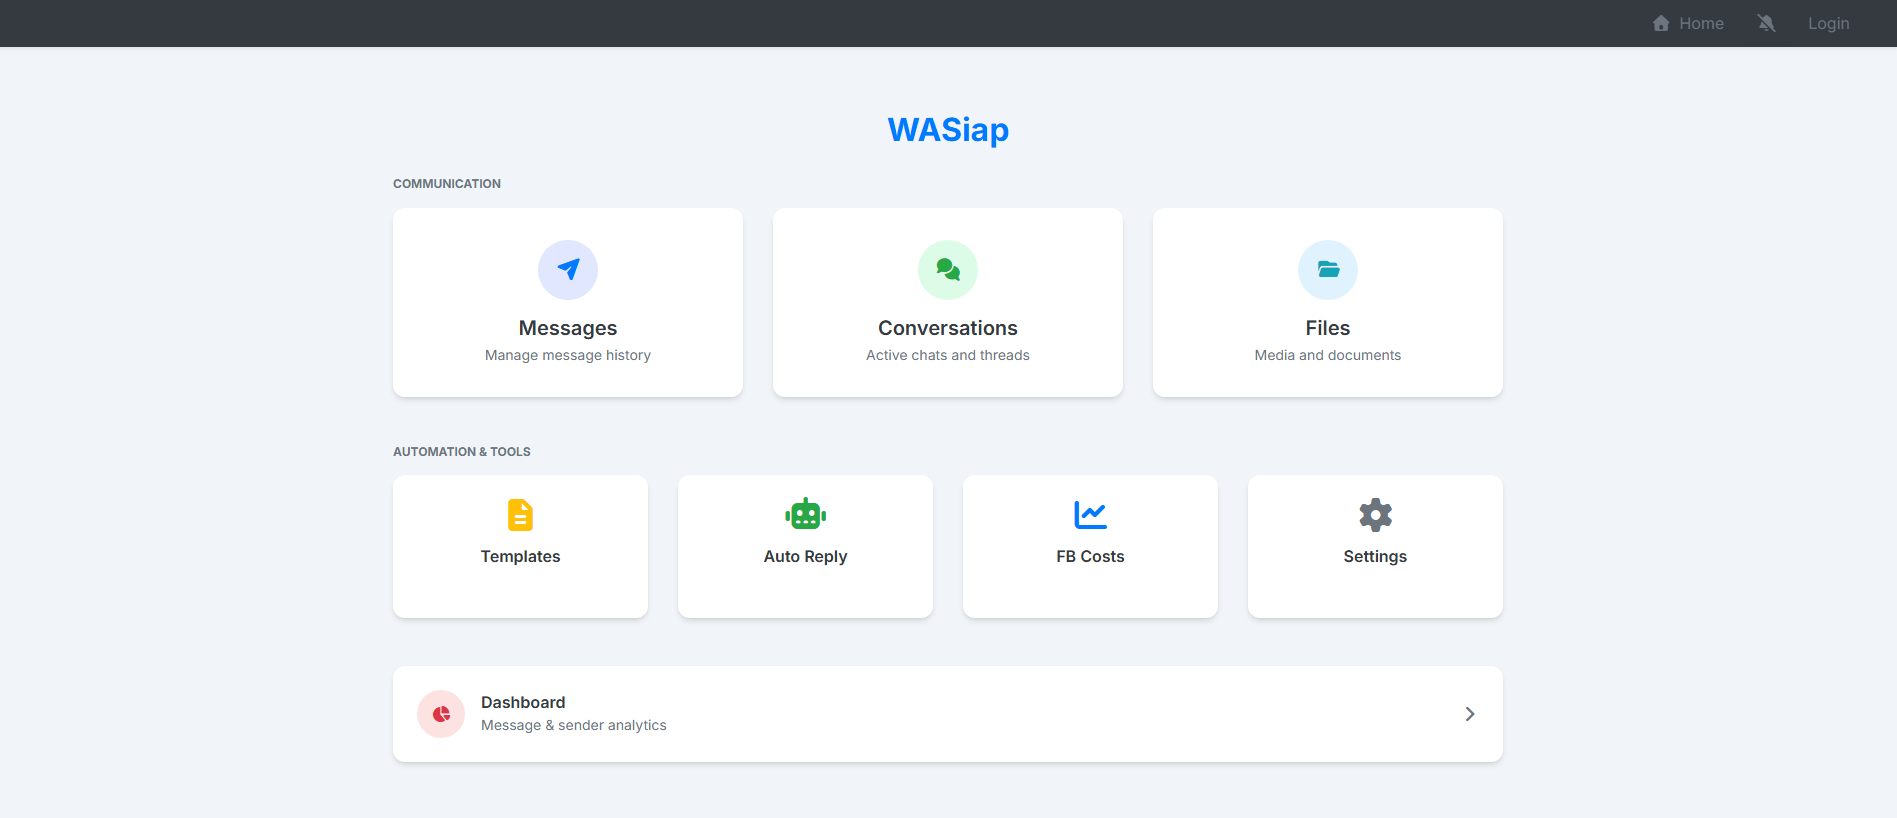This screenshot has width=1897, height=818.
Task: Click 'Manage message history' text
Action: point(568,355)
